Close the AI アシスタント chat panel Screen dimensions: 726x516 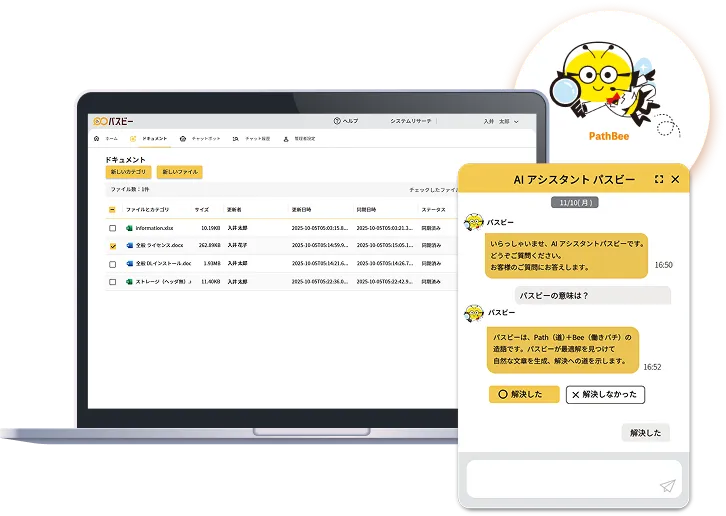675,179
